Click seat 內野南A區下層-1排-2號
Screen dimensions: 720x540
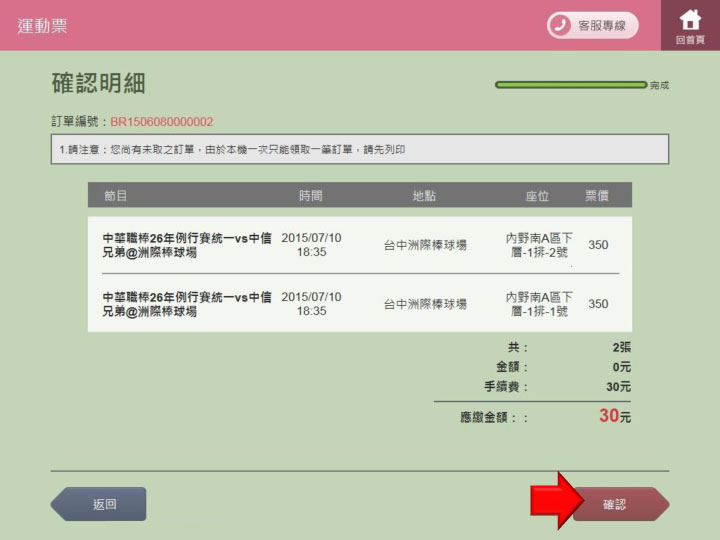(x=539, y=245)
